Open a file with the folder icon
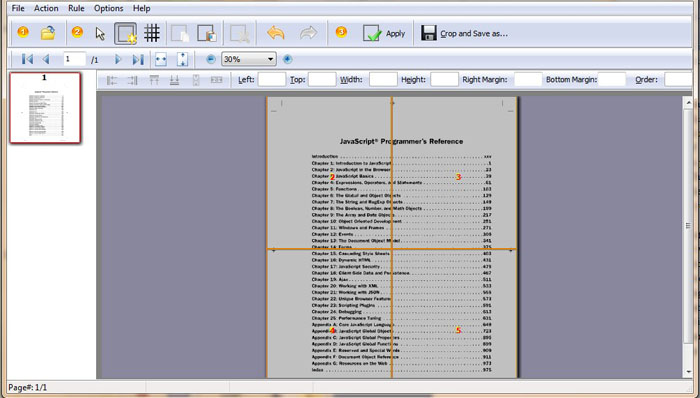The height and width of the screenshot is (398, 700). [x=48, y=33]
